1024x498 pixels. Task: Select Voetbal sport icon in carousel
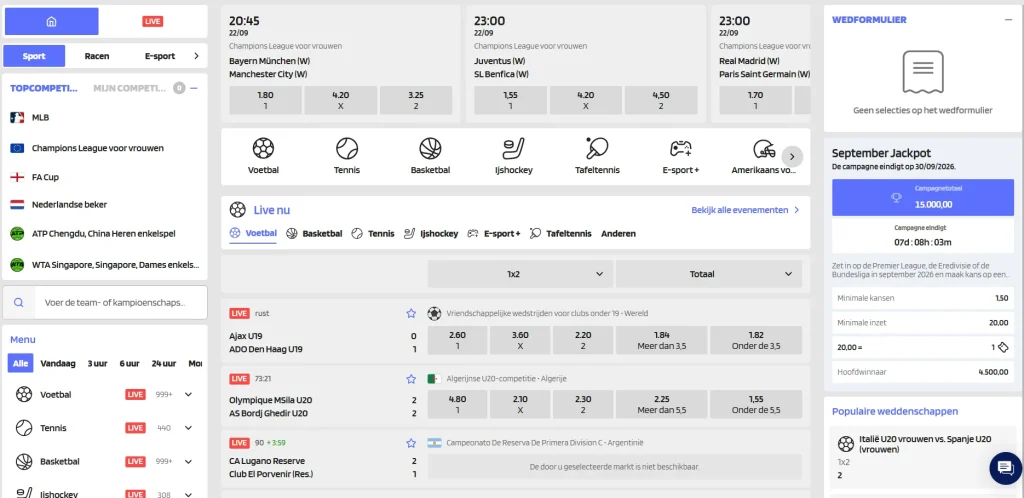pyautogui.click(x=263, y=149)
